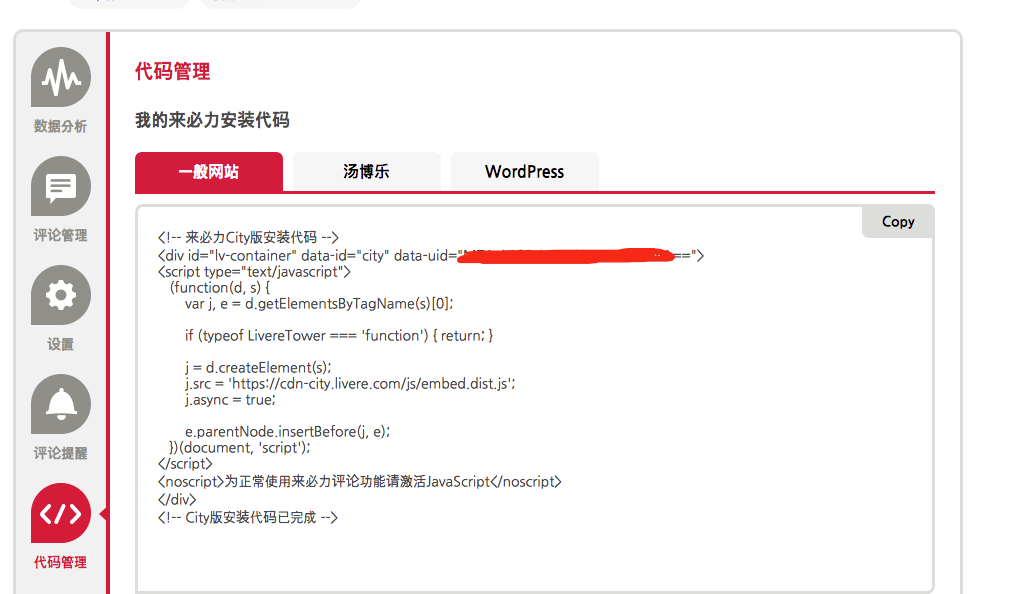Click the j = d.createElement(s) line
The height and width of the screenshot is (594, 1029).
tap(258, 368)
